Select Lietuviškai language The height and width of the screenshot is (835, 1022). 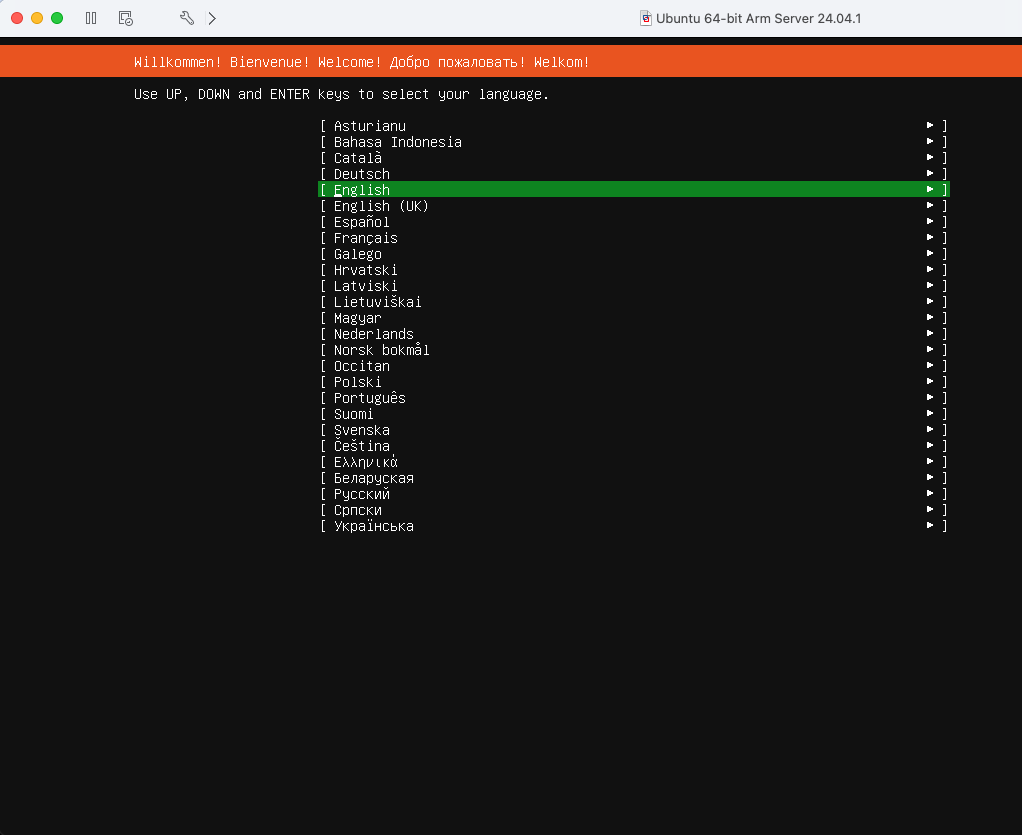pyautogui.click(x=634, y=302)
